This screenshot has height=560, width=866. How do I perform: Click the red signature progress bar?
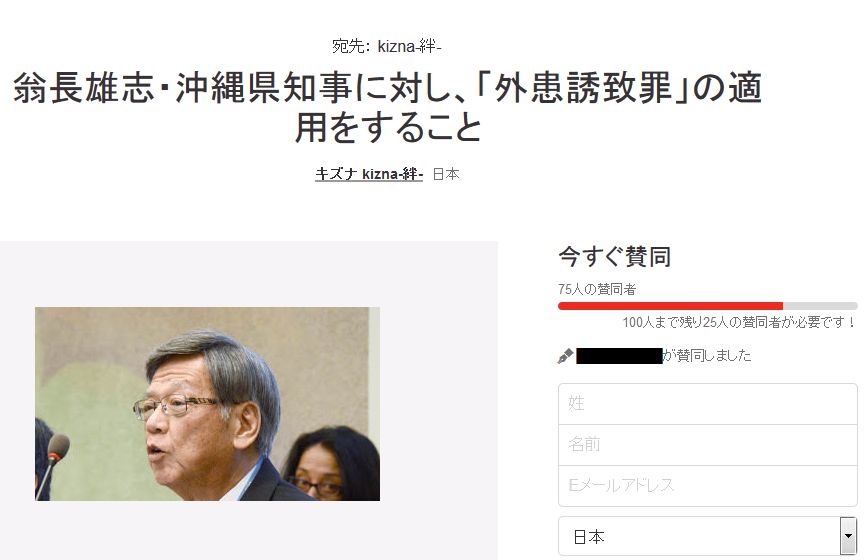670,306
